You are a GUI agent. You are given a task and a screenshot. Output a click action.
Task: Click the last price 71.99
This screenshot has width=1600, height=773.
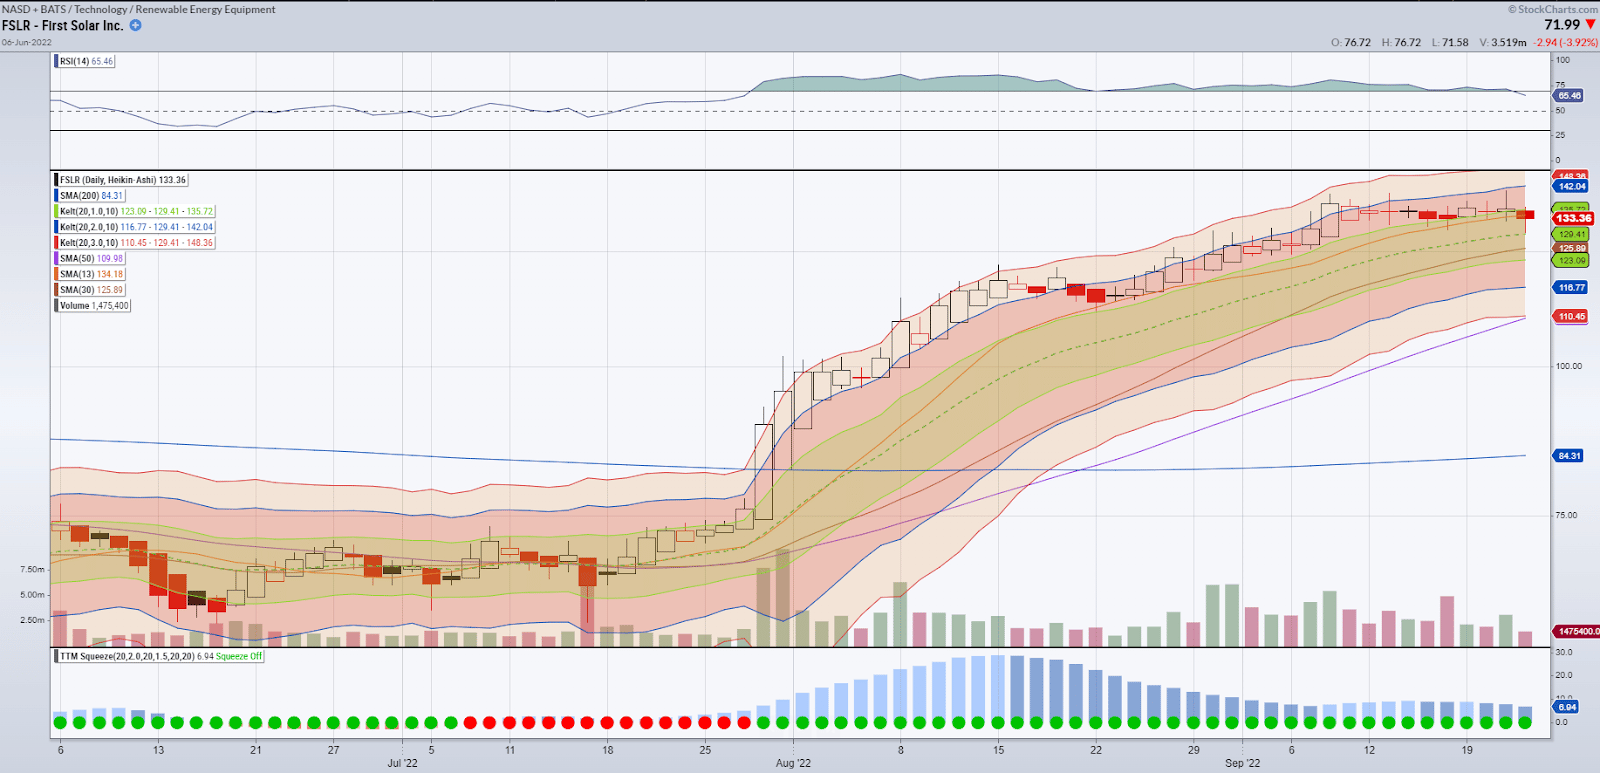pos(1562,24)
